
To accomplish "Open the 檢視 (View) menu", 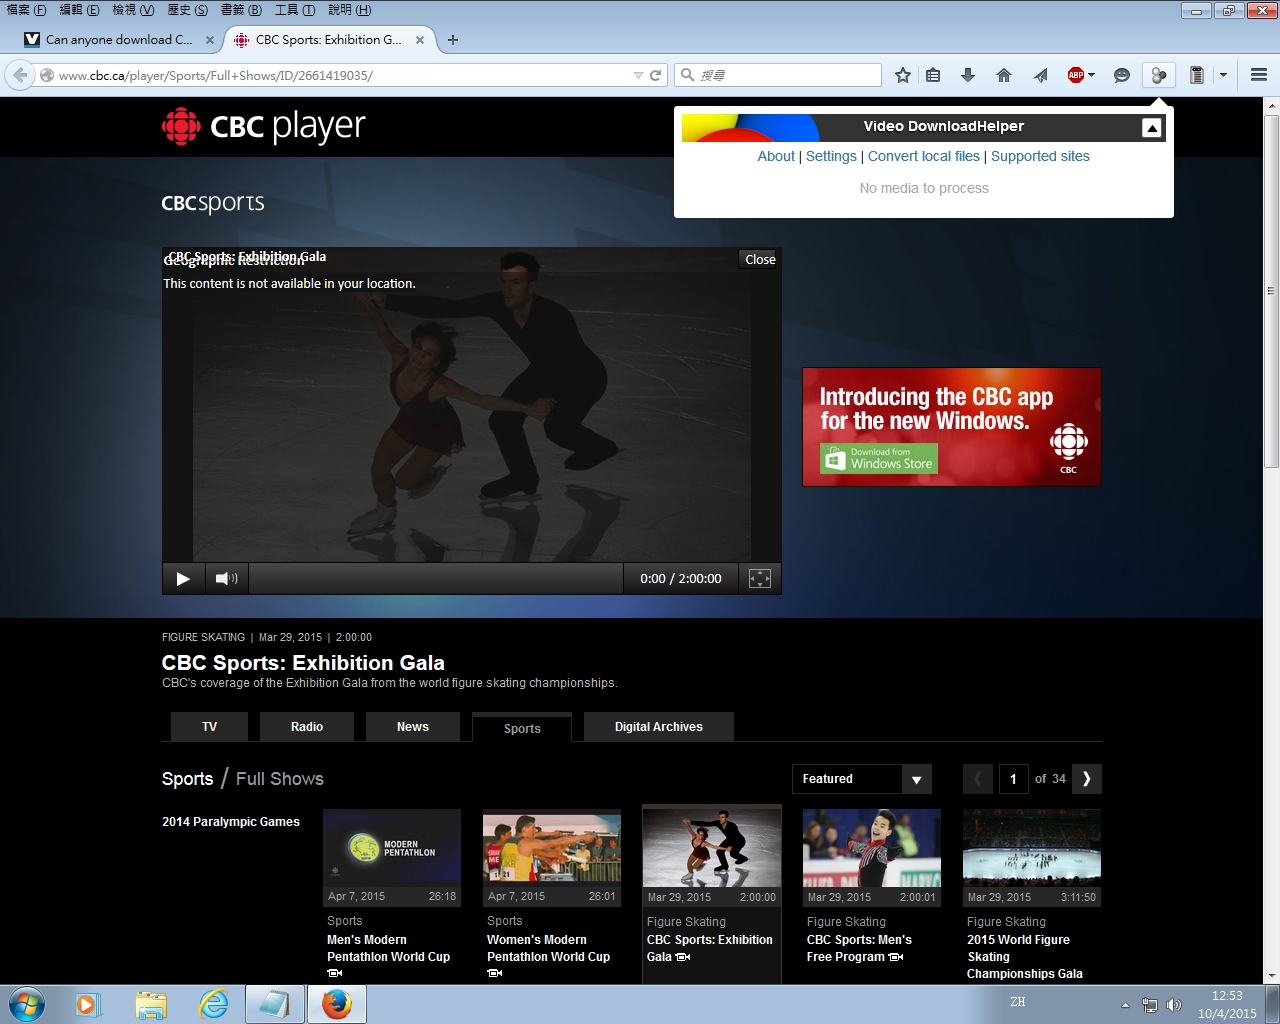I will point(133,10).
